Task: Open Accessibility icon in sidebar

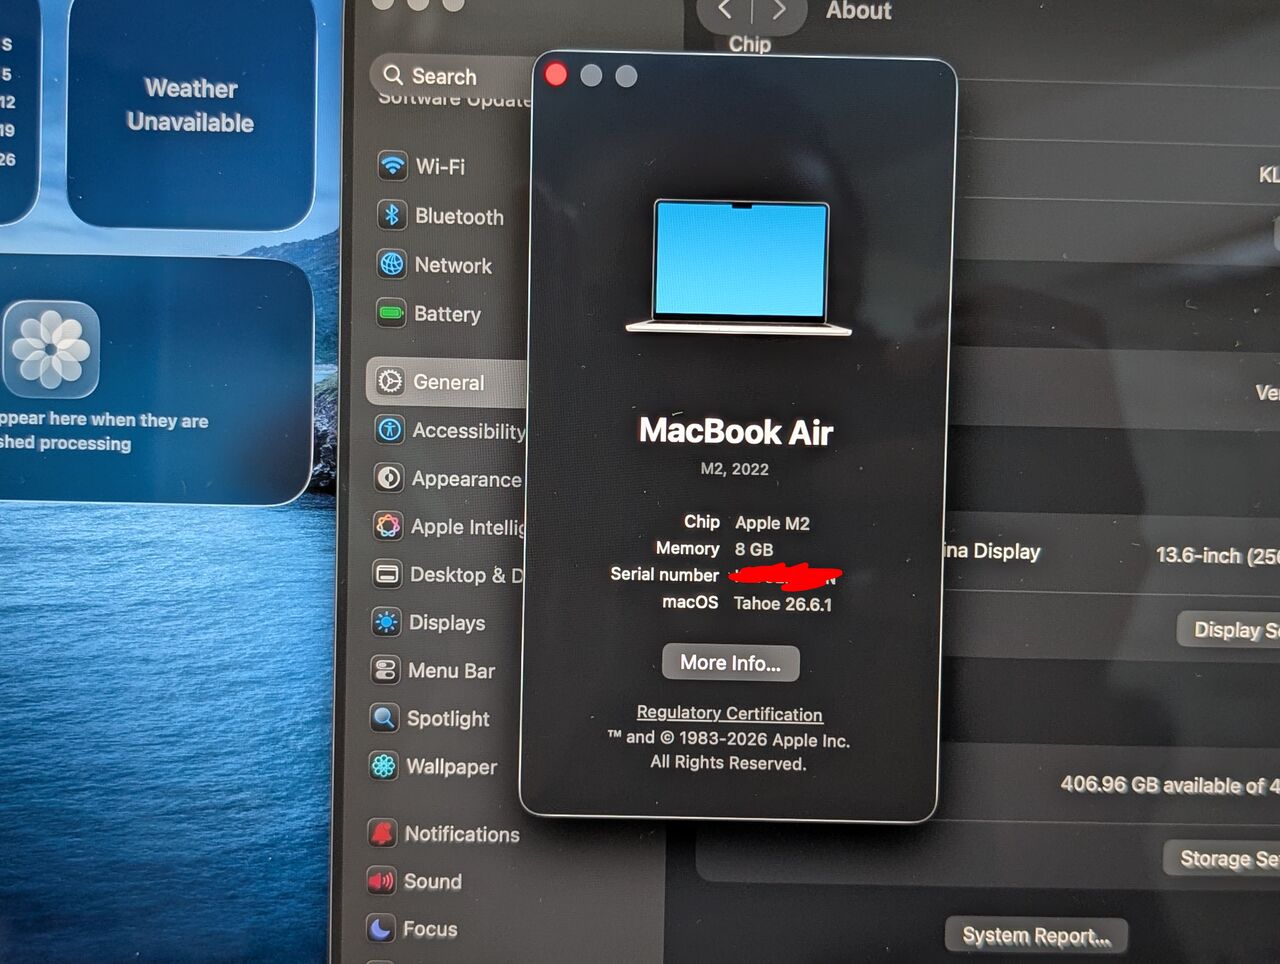Action: (x=389, y=430)
